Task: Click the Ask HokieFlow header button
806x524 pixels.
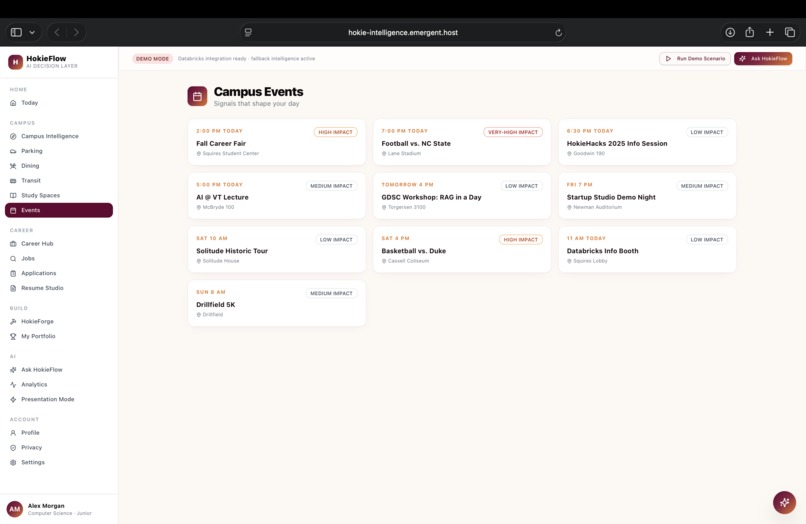Action: 763,59
